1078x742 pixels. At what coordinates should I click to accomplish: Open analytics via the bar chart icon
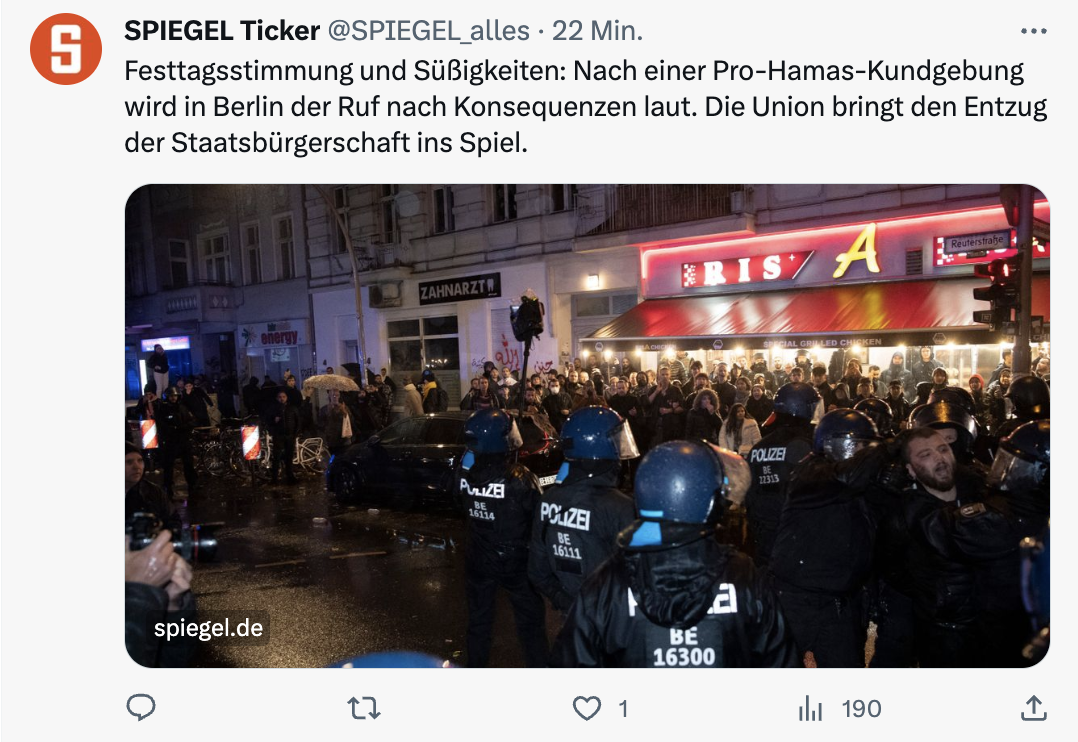(811, 708)
